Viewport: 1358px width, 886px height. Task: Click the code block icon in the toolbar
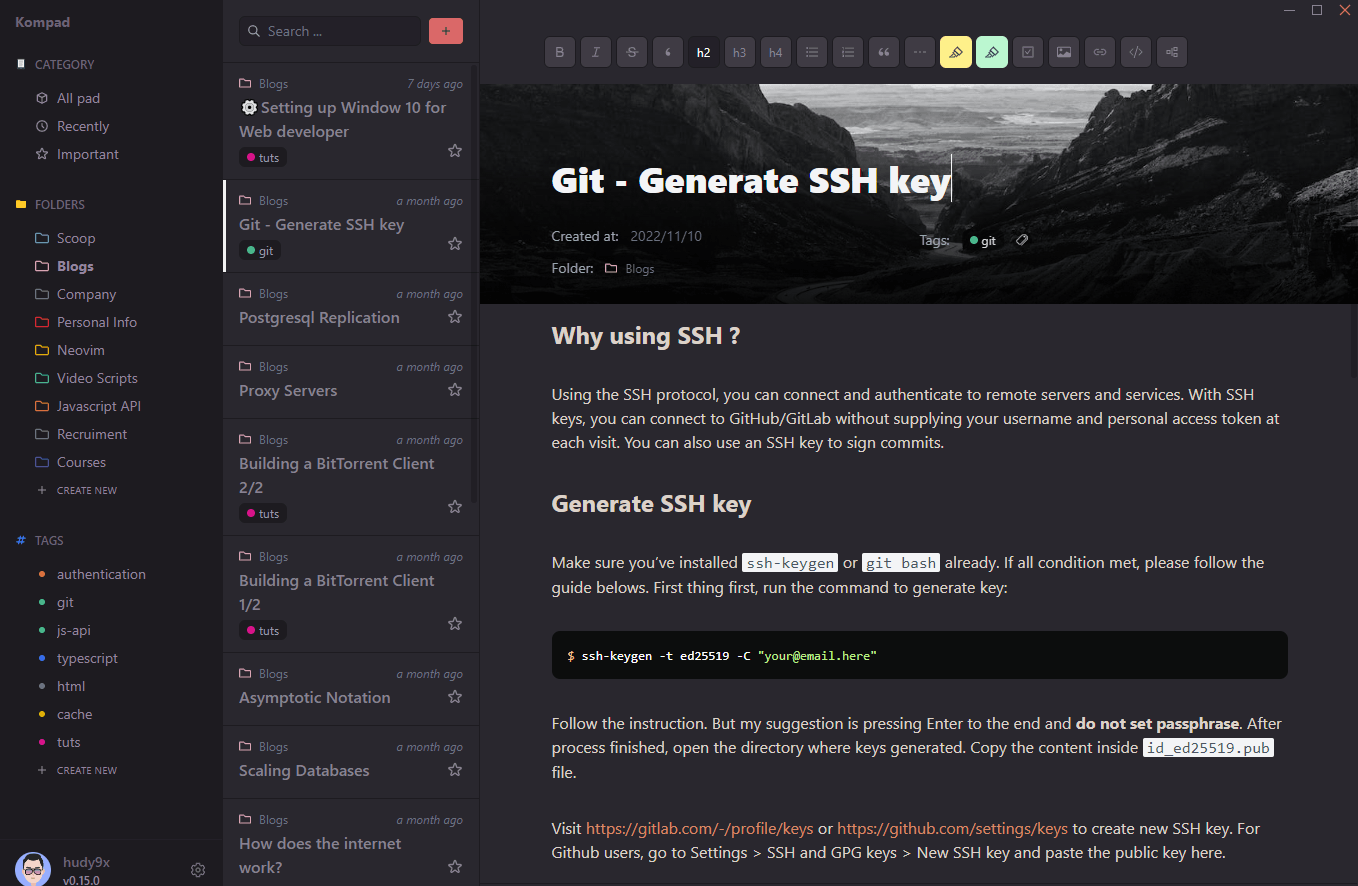point(1136,52)
